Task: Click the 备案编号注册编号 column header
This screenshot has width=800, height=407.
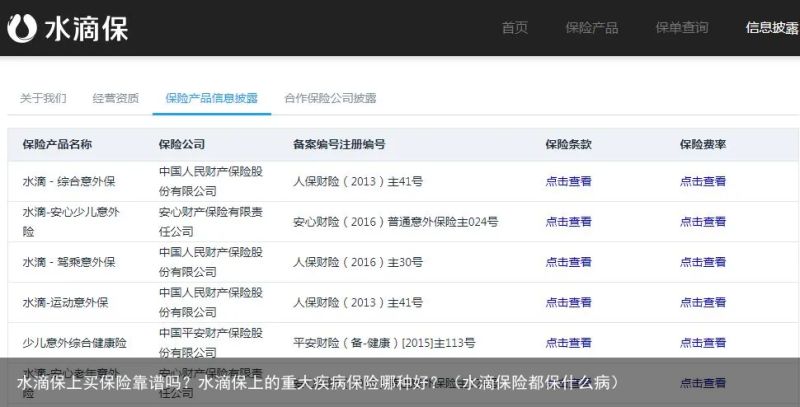Action: (339, 144)
